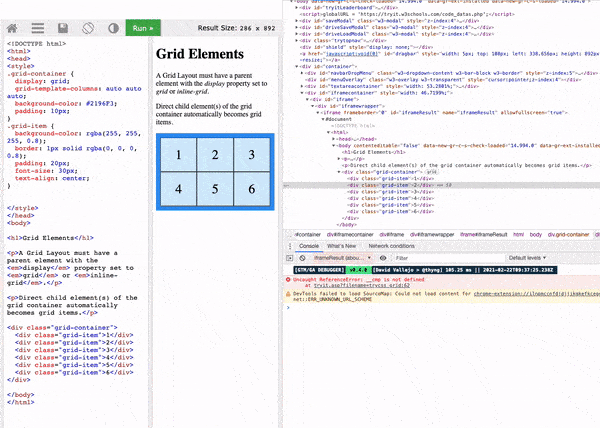Open the iframeResult context selector dropdown
The width and height of the screenshot is (600, 428).
342,258
